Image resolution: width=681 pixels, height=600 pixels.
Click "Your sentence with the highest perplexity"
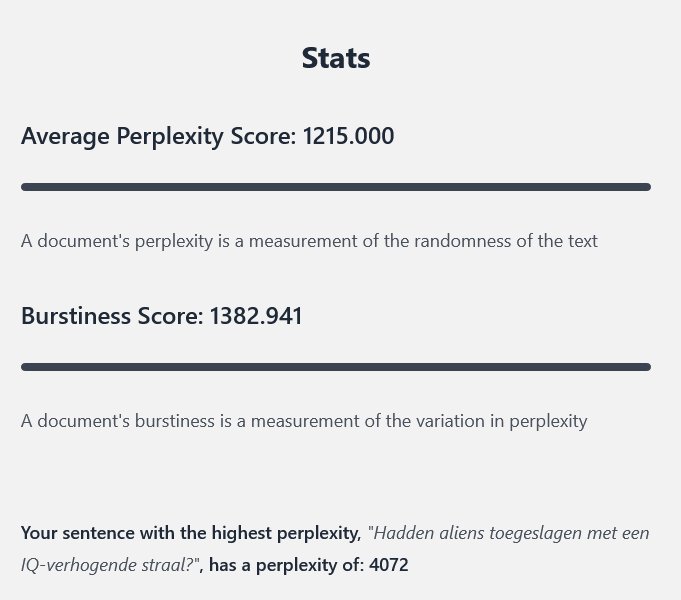coord(191,533)
